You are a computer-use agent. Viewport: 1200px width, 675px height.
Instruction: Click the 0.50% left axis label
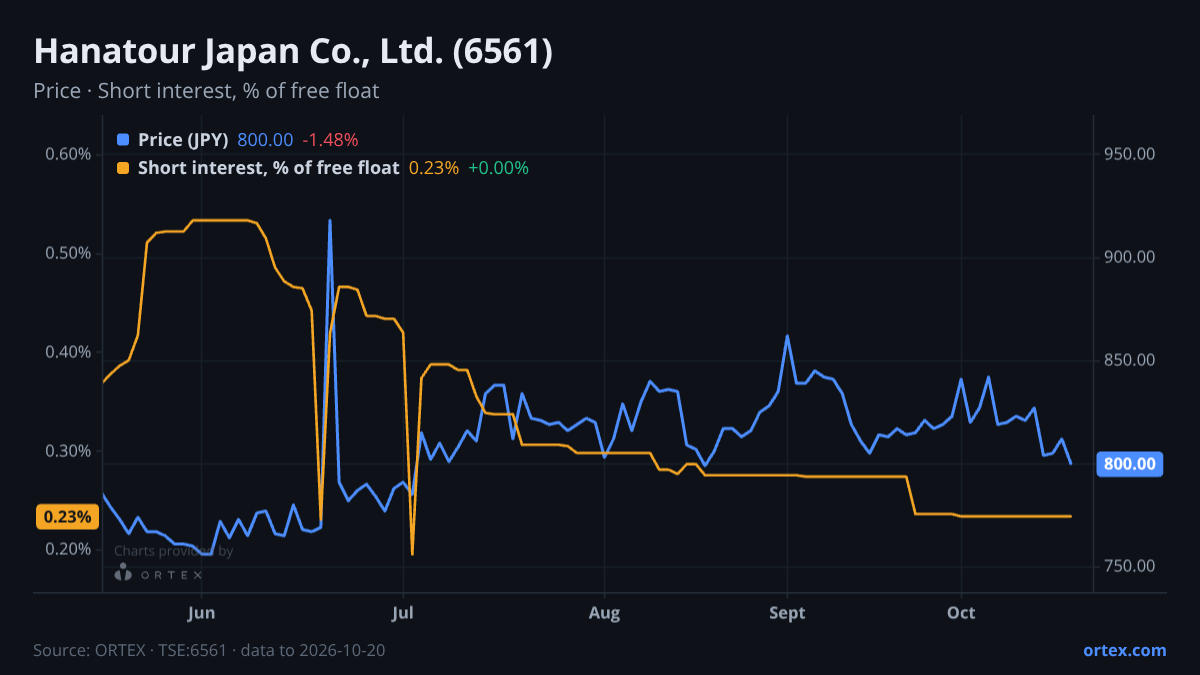click(68, 253)
